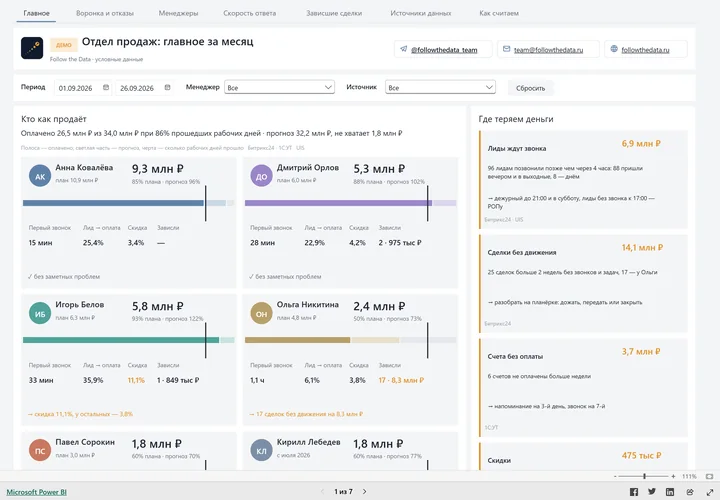Click the Где теряем деньги heading
The image size is (720, 500).
pos(516,119)
